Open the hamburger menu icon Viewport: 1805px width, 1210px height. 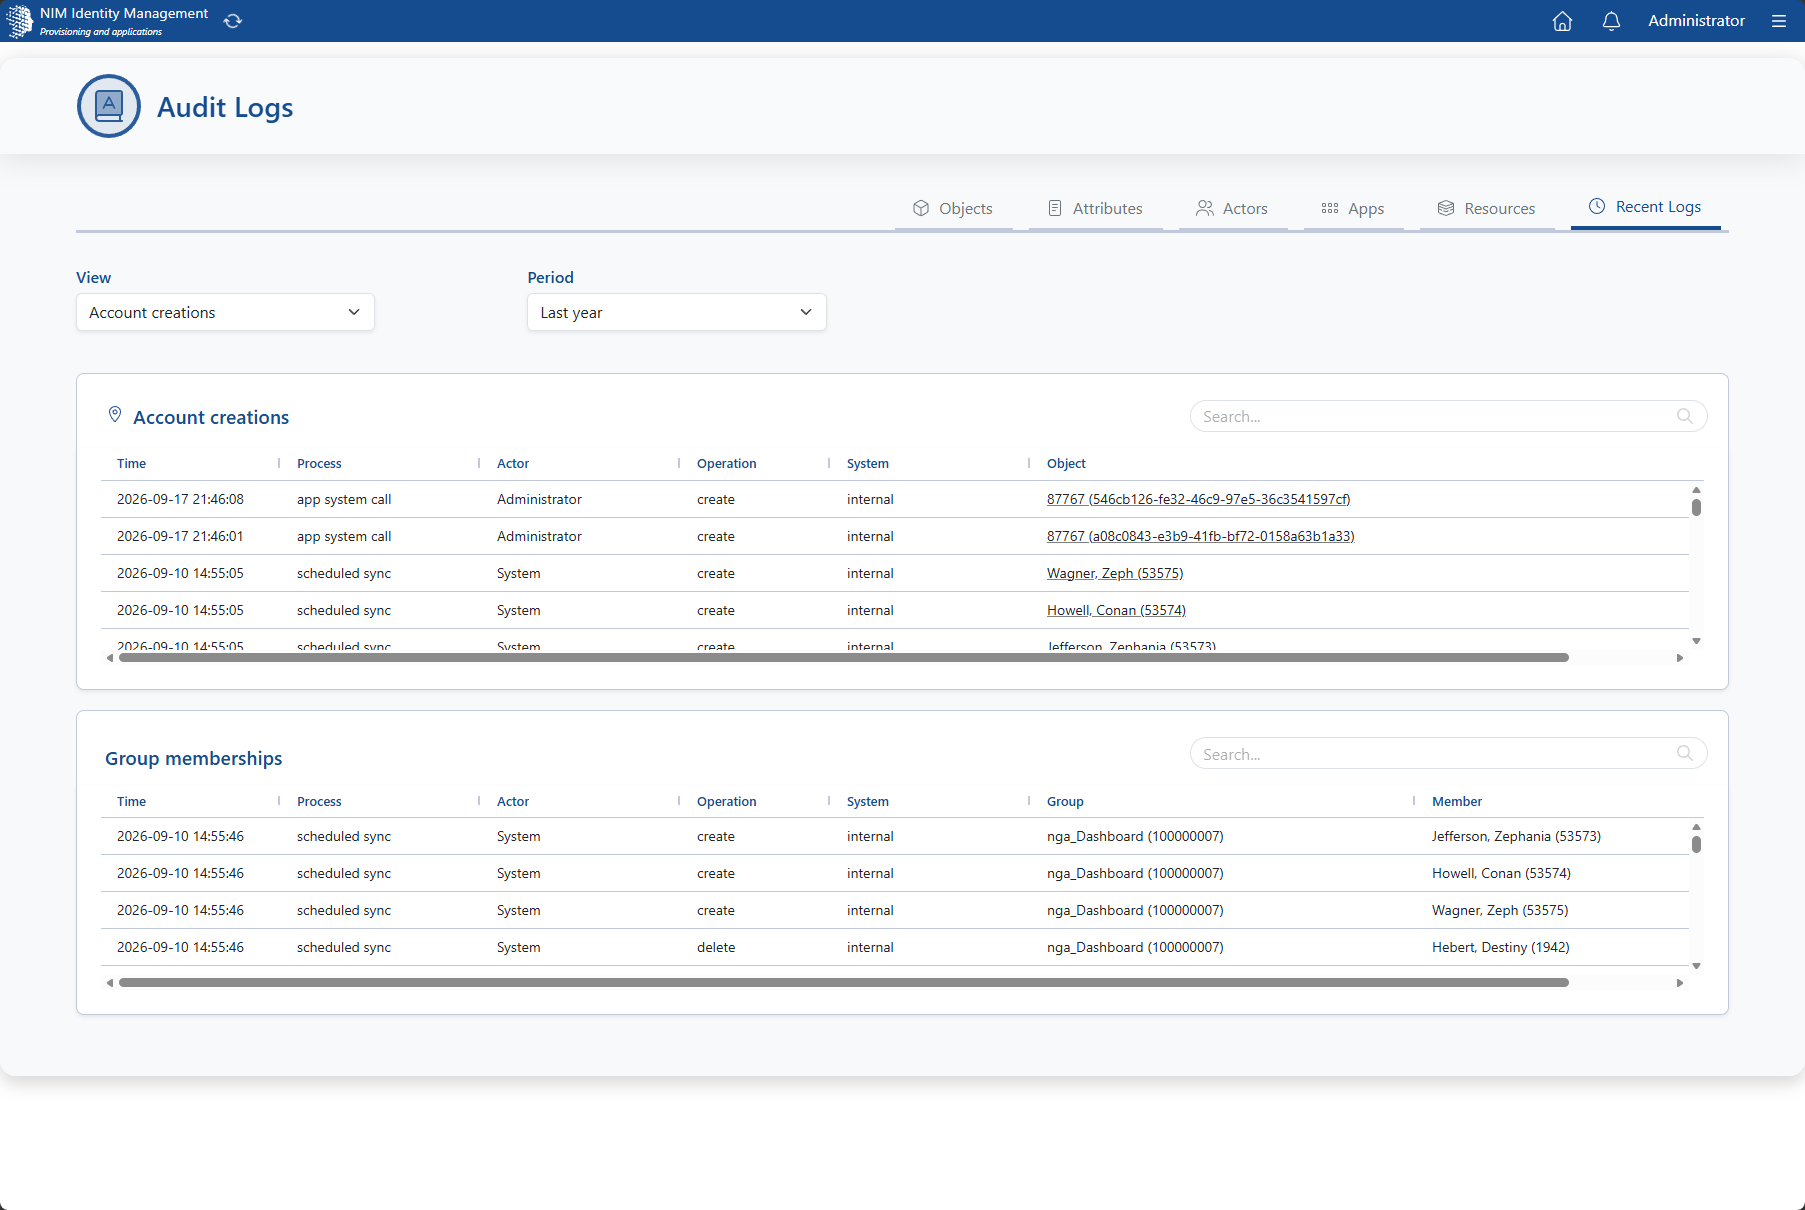[x=1779, y=21]
